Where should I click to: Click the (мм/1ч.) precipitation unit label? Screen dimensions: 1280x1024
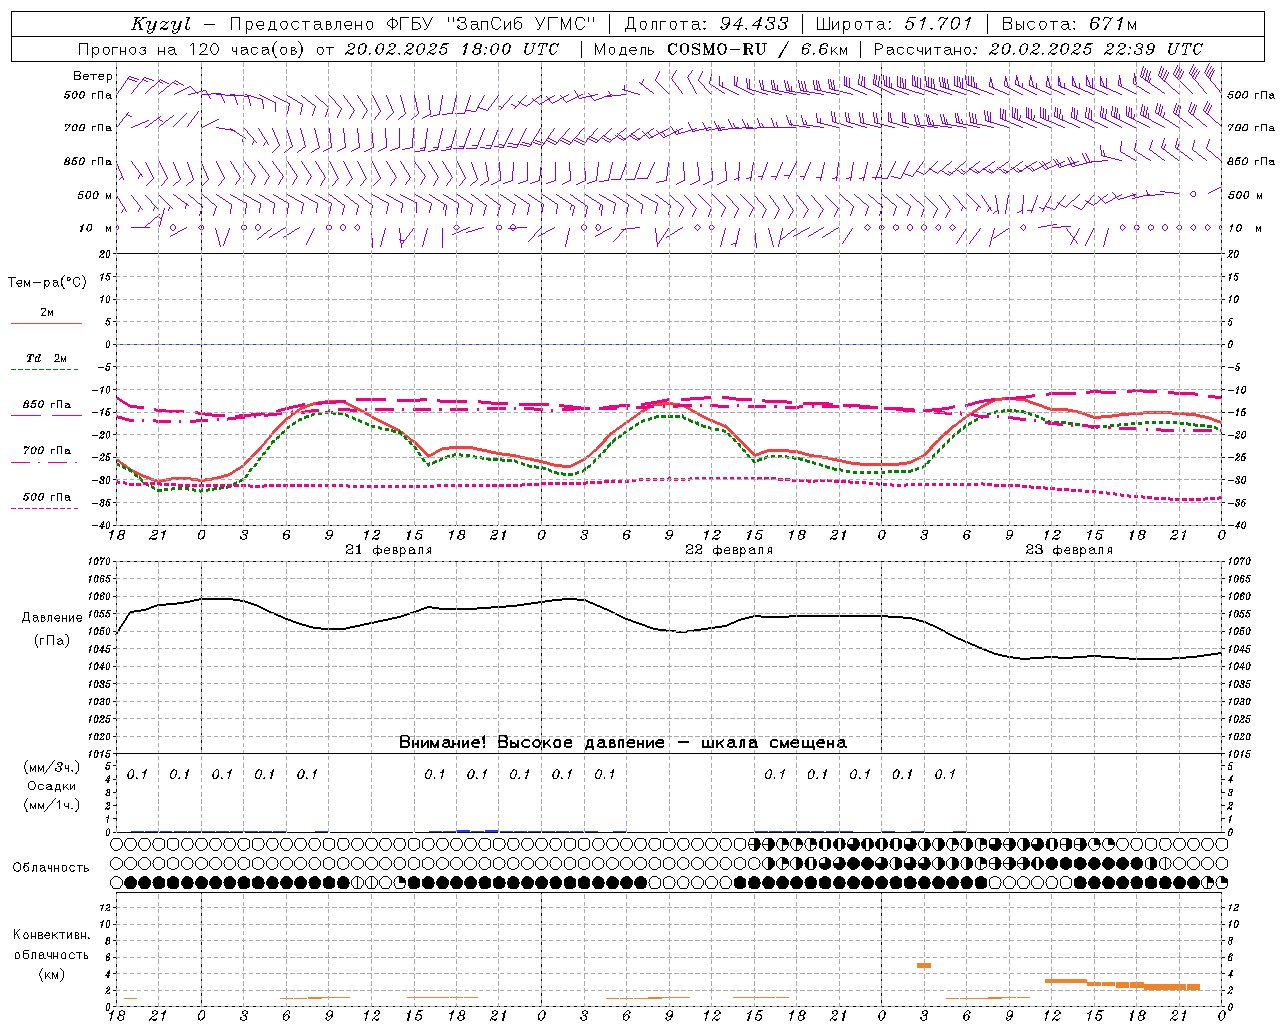coord(52,805)
